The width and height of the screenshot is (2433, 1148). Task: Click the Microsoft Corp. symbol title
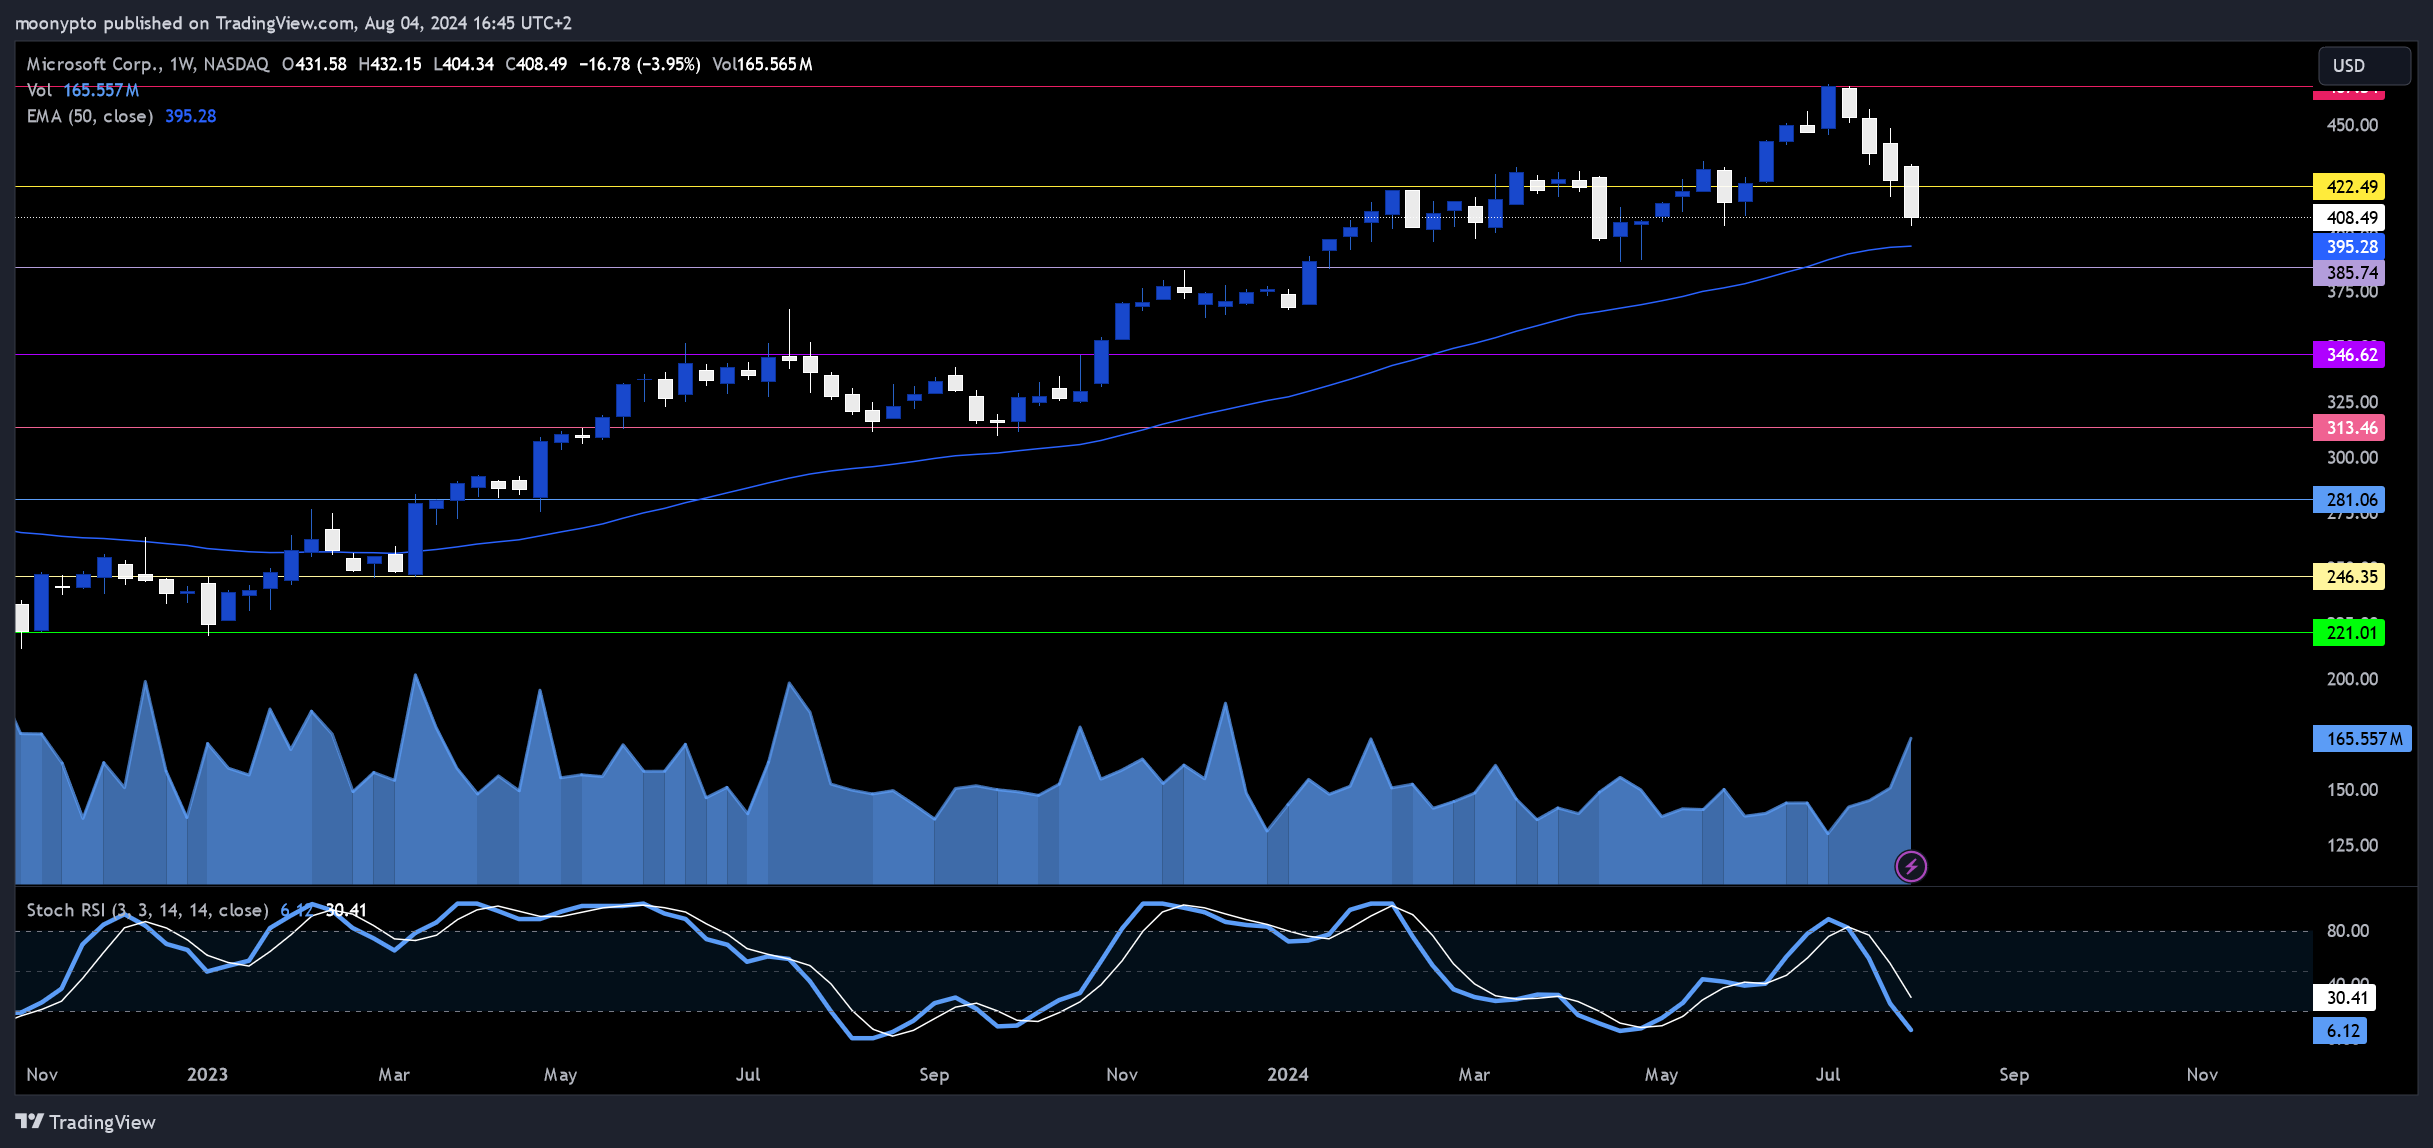coord(94,64)
